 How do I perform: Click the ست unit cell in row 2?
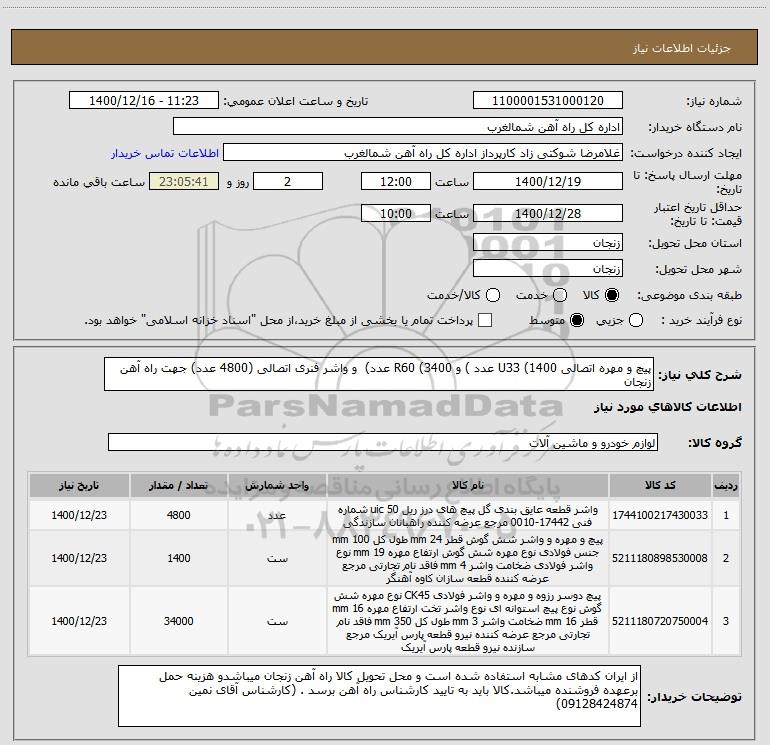click(x=277, y=558)
